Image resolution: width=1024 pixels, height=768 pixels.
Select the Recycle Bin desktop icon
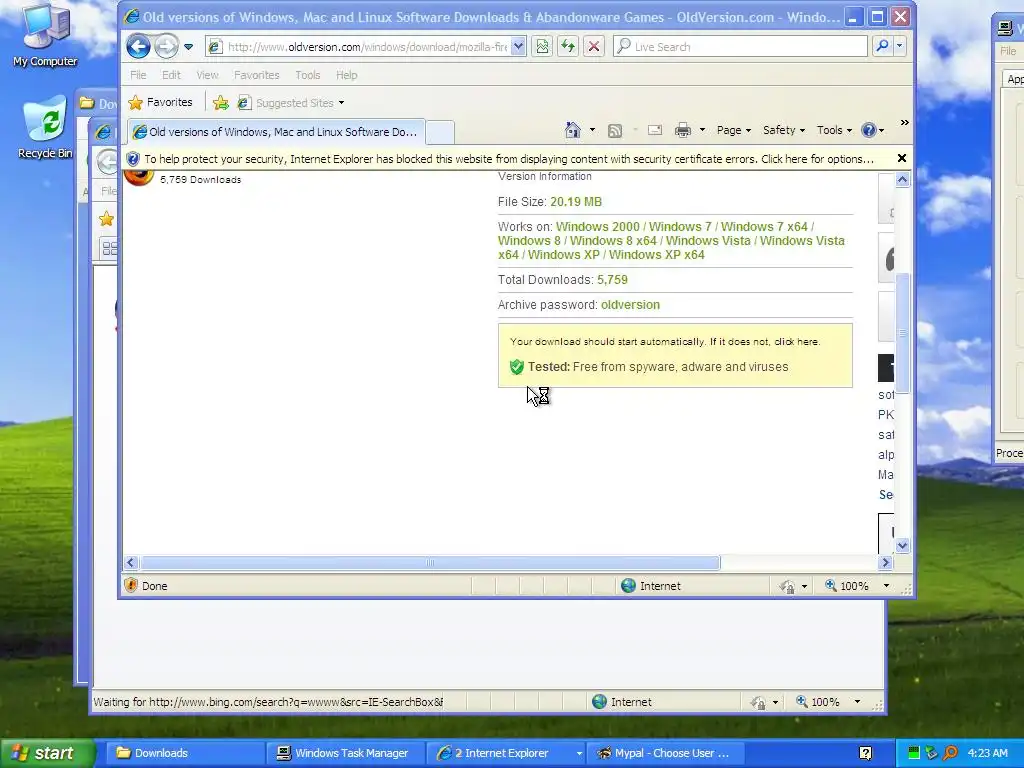45,128
